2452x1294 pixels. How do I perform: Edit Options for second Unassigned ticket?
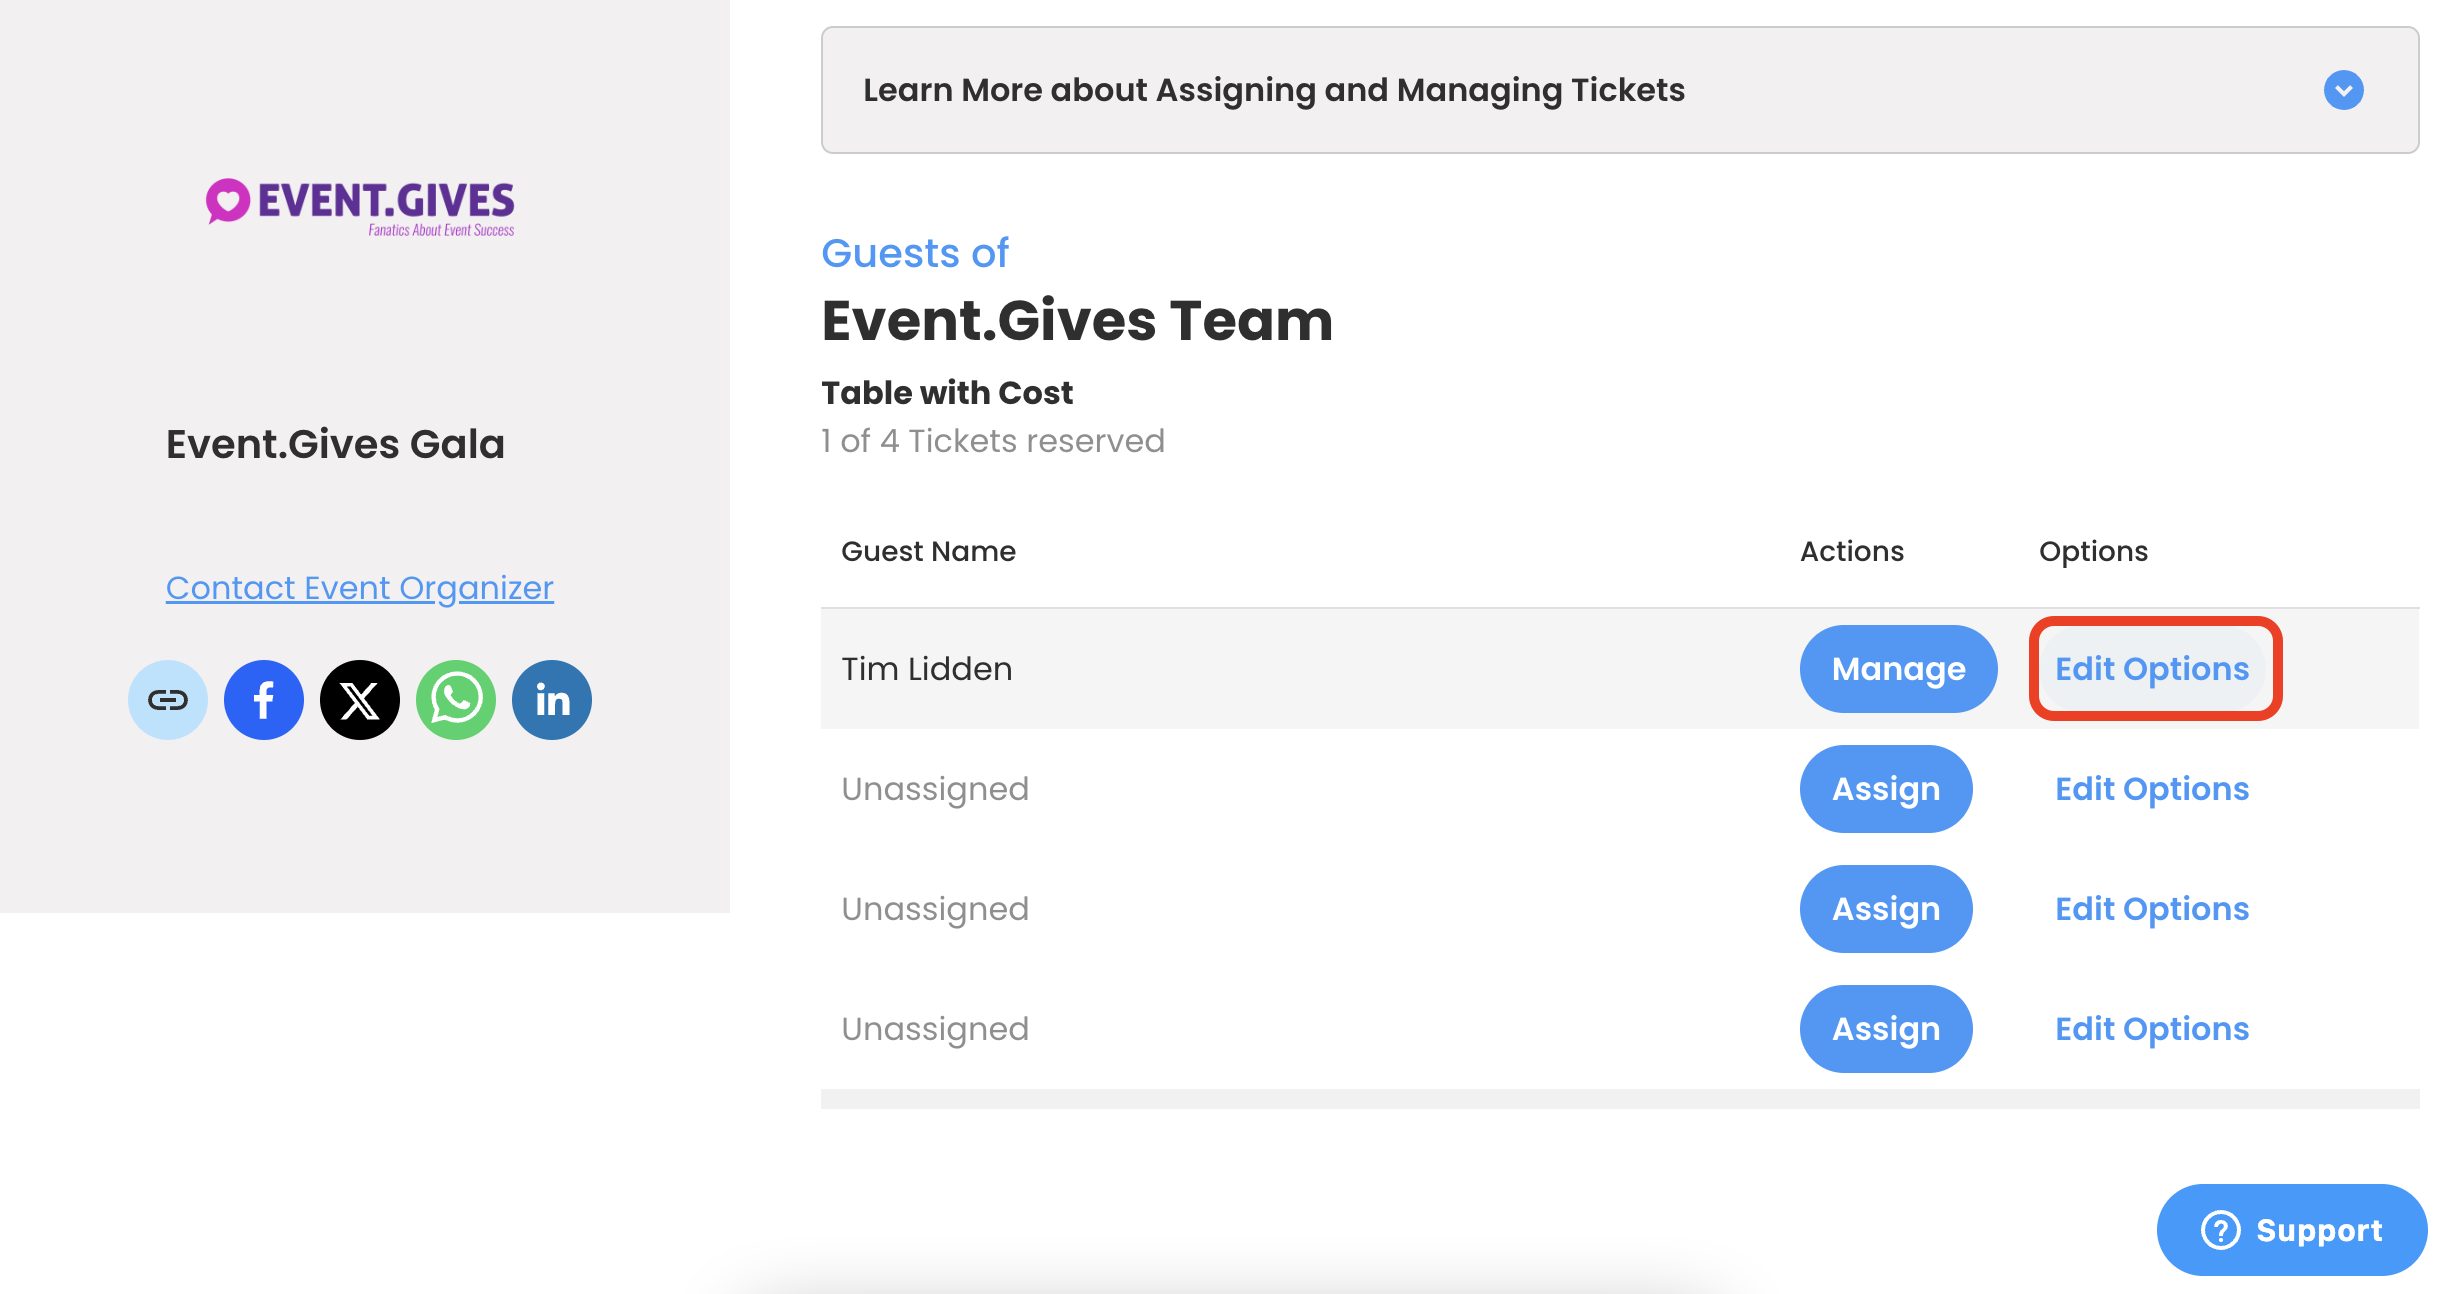click(2152, 909)
